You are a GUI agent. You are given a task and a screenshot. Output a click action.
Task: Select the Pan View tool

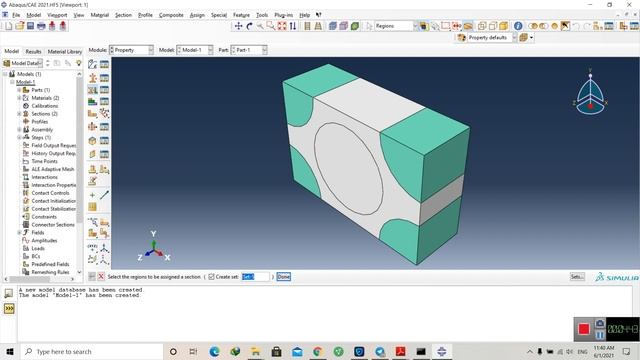coord(238,26)
